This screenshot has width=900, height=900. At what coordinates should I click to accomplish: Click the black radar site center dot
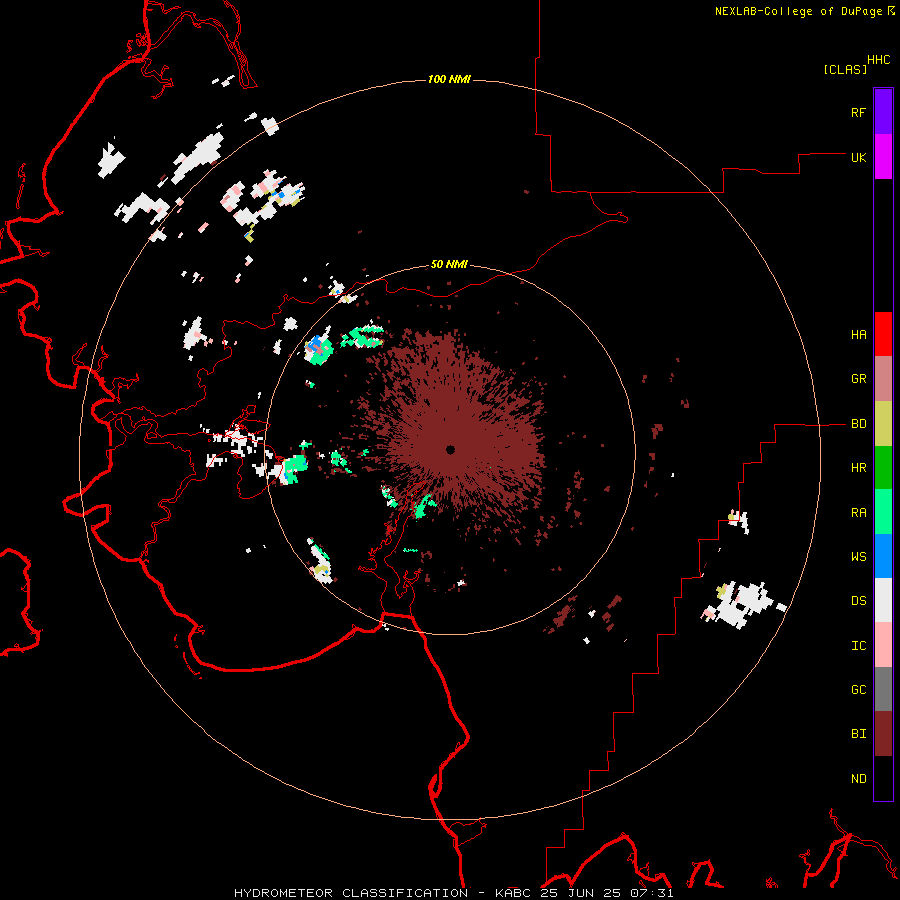pyautogui.click(x=451, y=450)
